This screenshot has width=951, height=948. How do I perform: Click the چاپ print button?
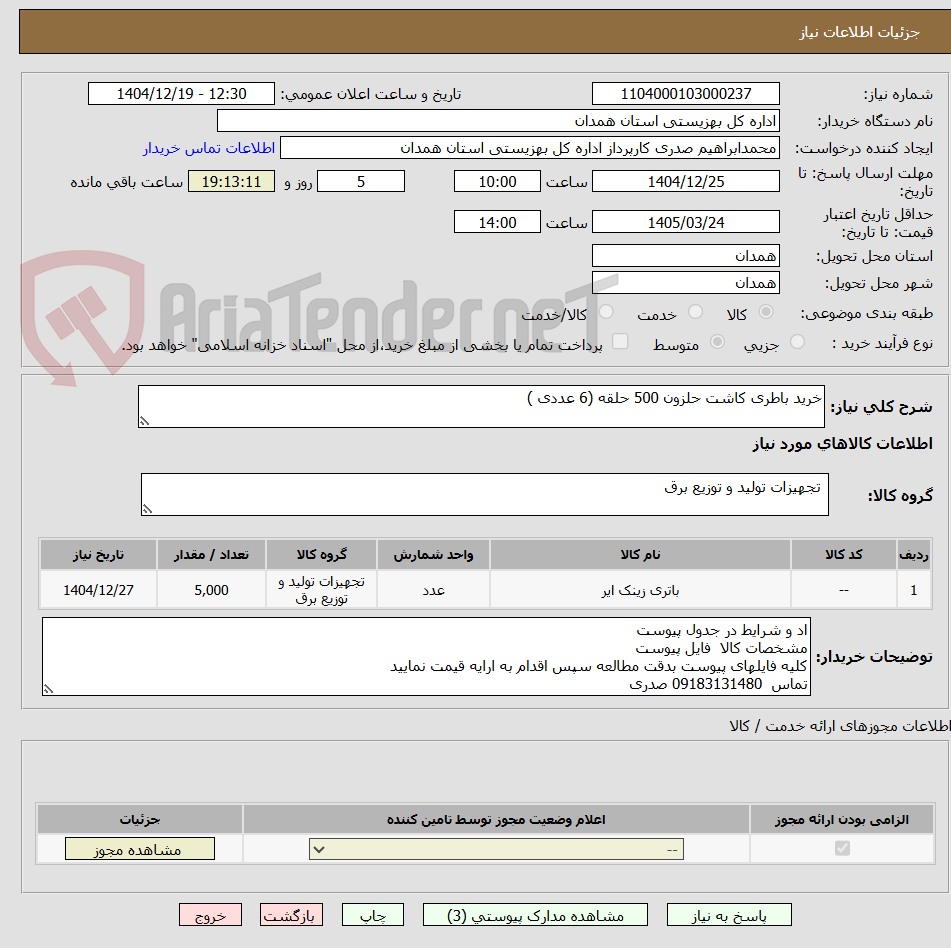(372, 915)
